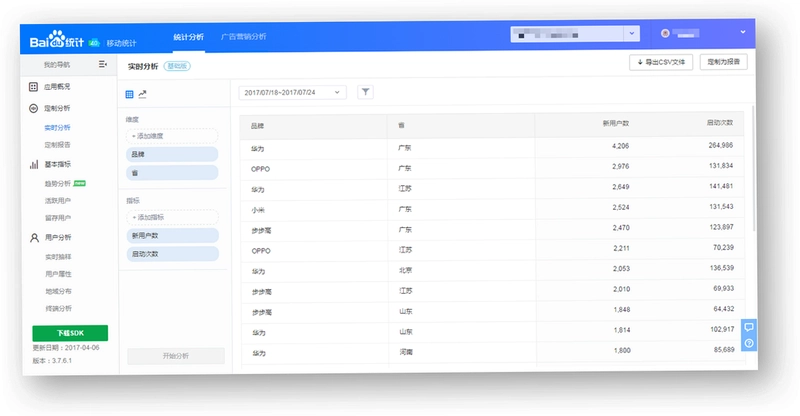Click the cell value 141,481
Screen dimensions: 800x416
(x=721, y=186)
